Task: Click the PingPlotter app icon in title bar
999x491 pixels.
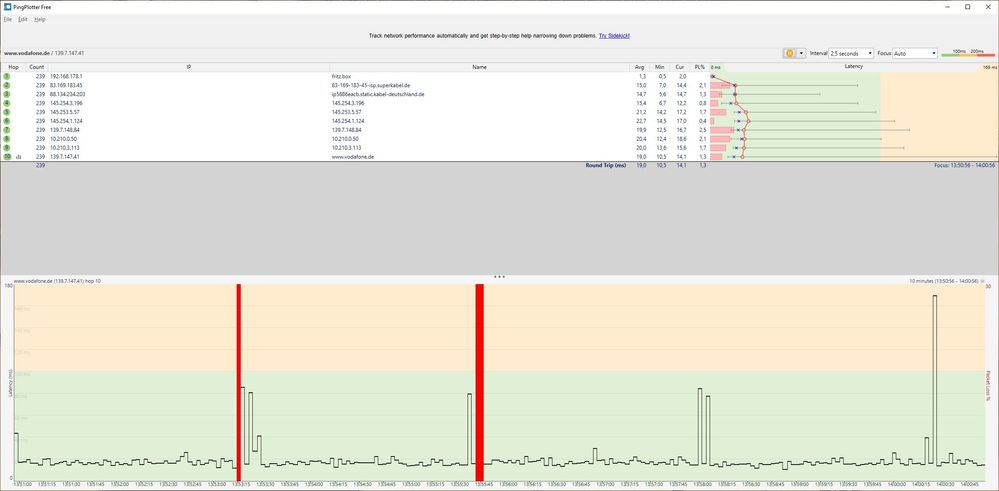Action: tap(6, 6)
